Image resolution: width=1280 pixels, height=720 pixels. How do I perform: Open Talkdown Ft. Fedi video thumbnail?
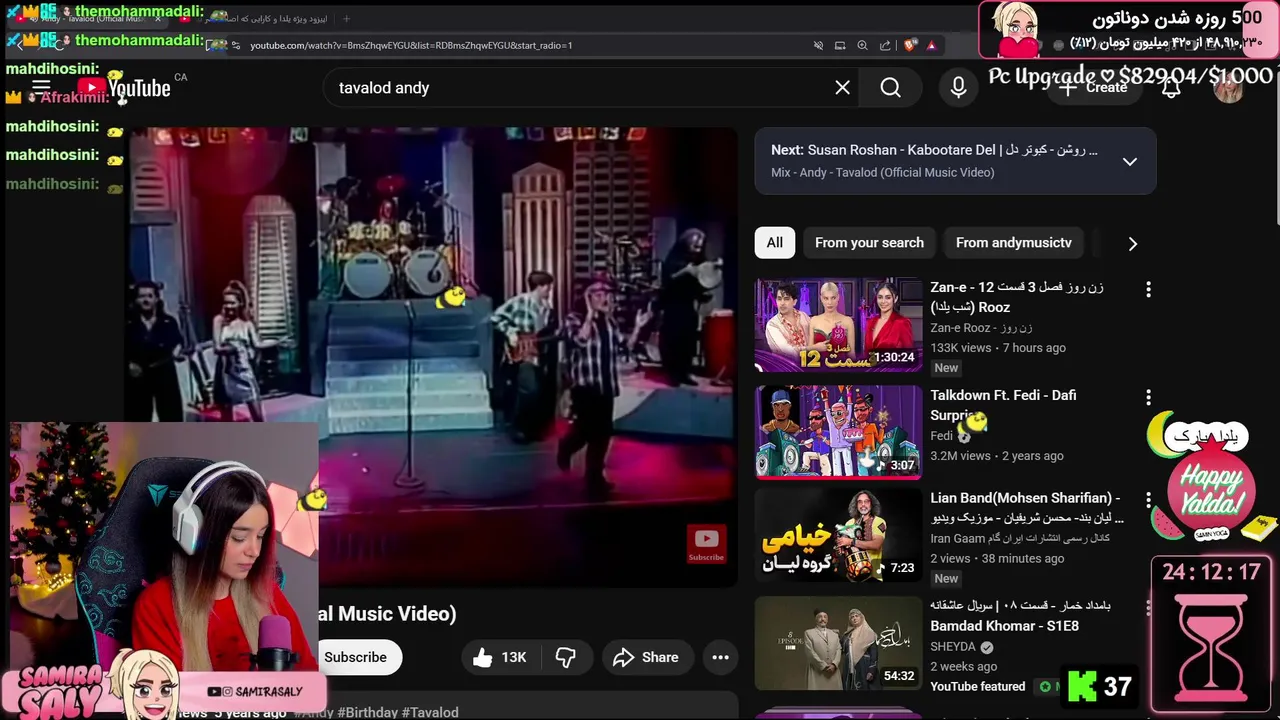[839, 433]
